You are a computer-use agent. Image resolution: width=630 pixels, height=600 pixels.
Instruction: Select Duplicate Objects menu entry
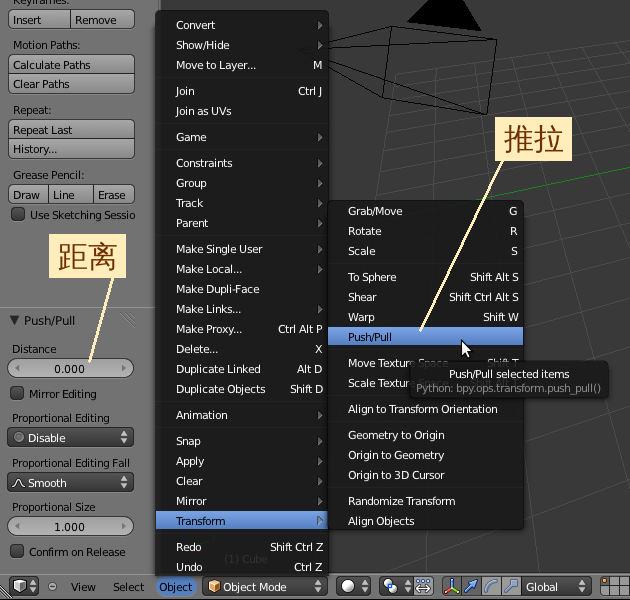click(242, 389)
